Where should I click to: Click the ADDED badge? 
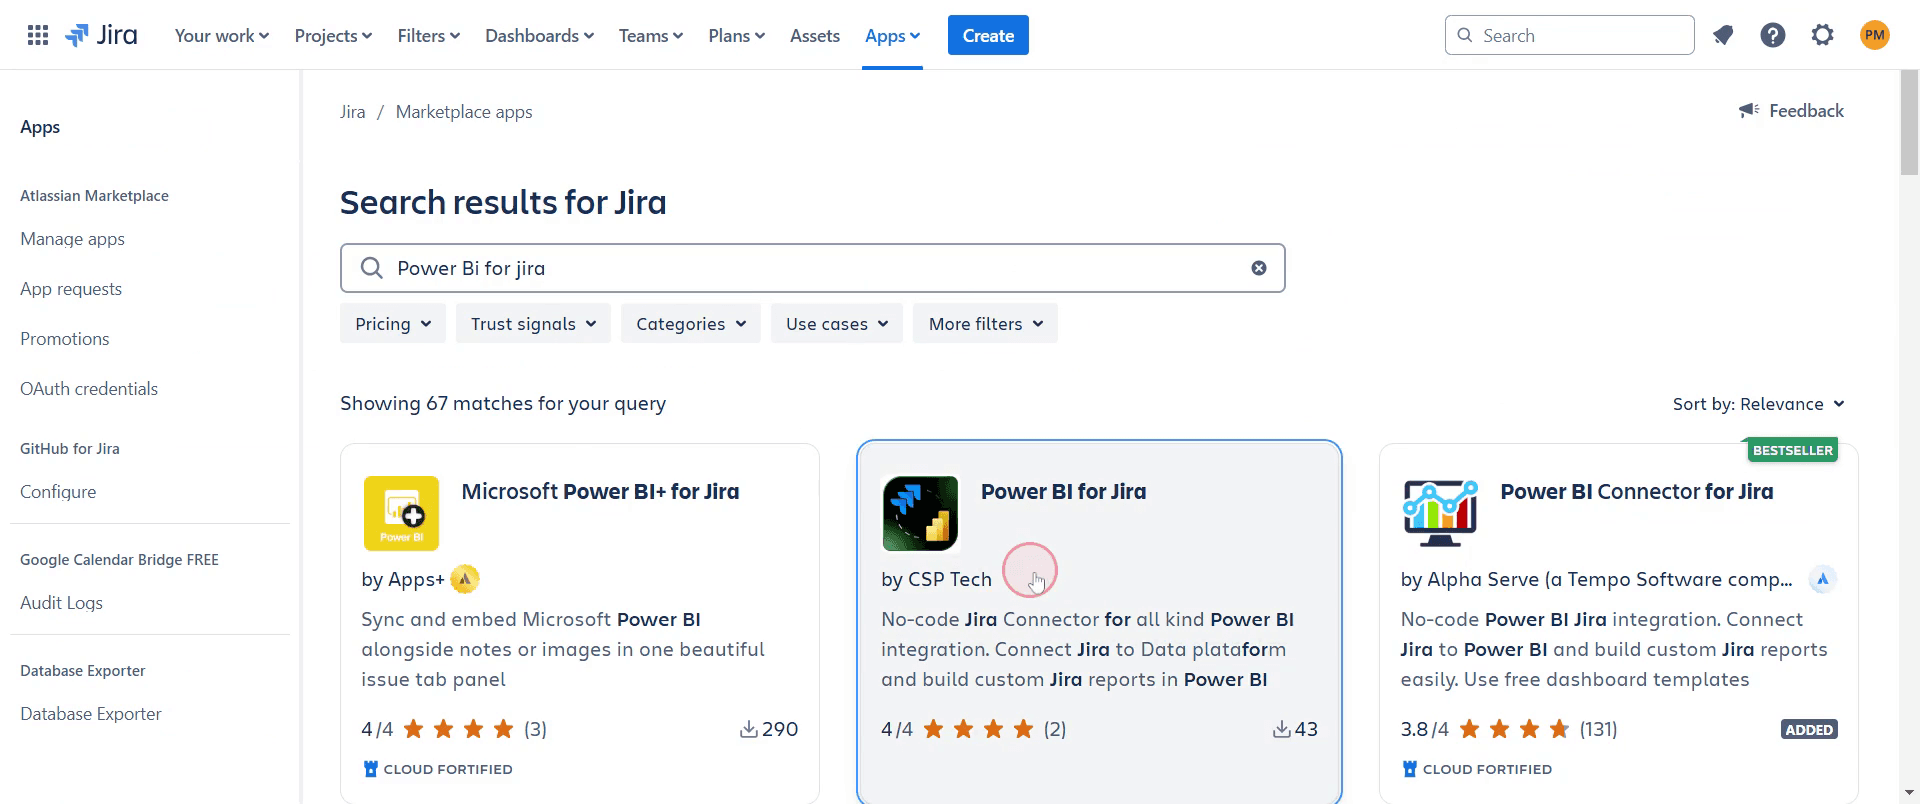coord(1809,730)
